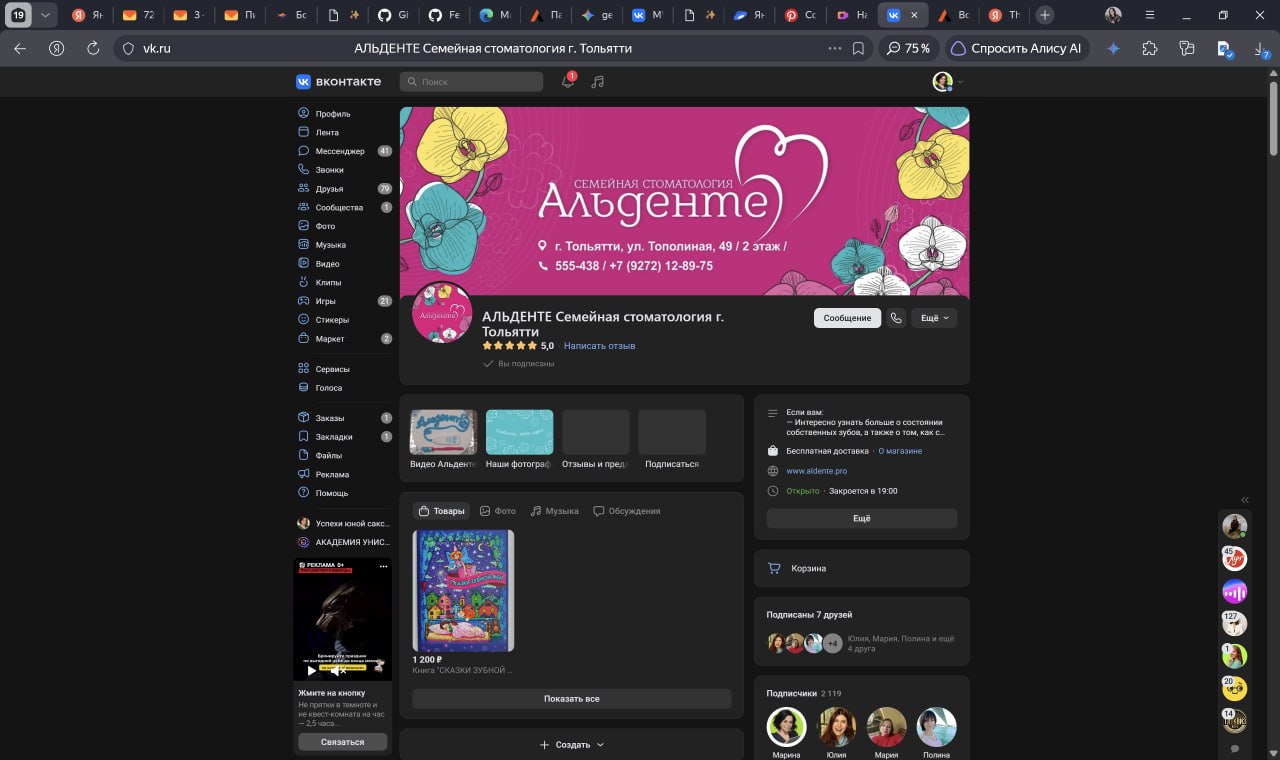The width and height of the screenshot is (1280, 760).
Task: Open Закладки in the sidebar
Action: pyautogui.click(x=345, y=437)
